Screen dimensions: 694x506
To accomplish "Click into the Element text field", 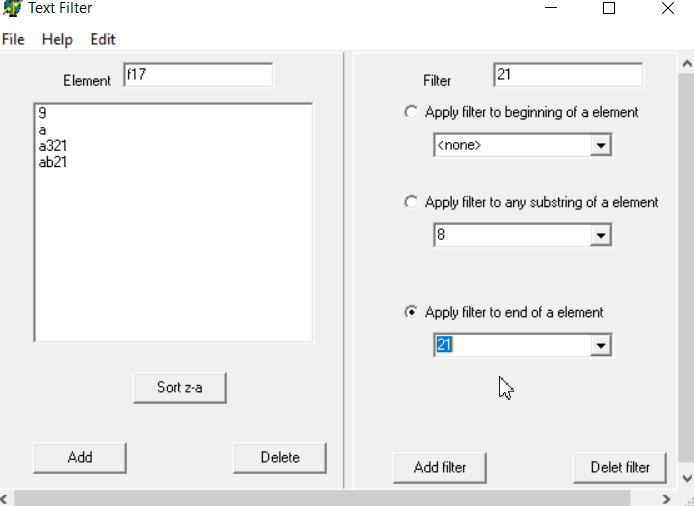I will tap(198, 75).
